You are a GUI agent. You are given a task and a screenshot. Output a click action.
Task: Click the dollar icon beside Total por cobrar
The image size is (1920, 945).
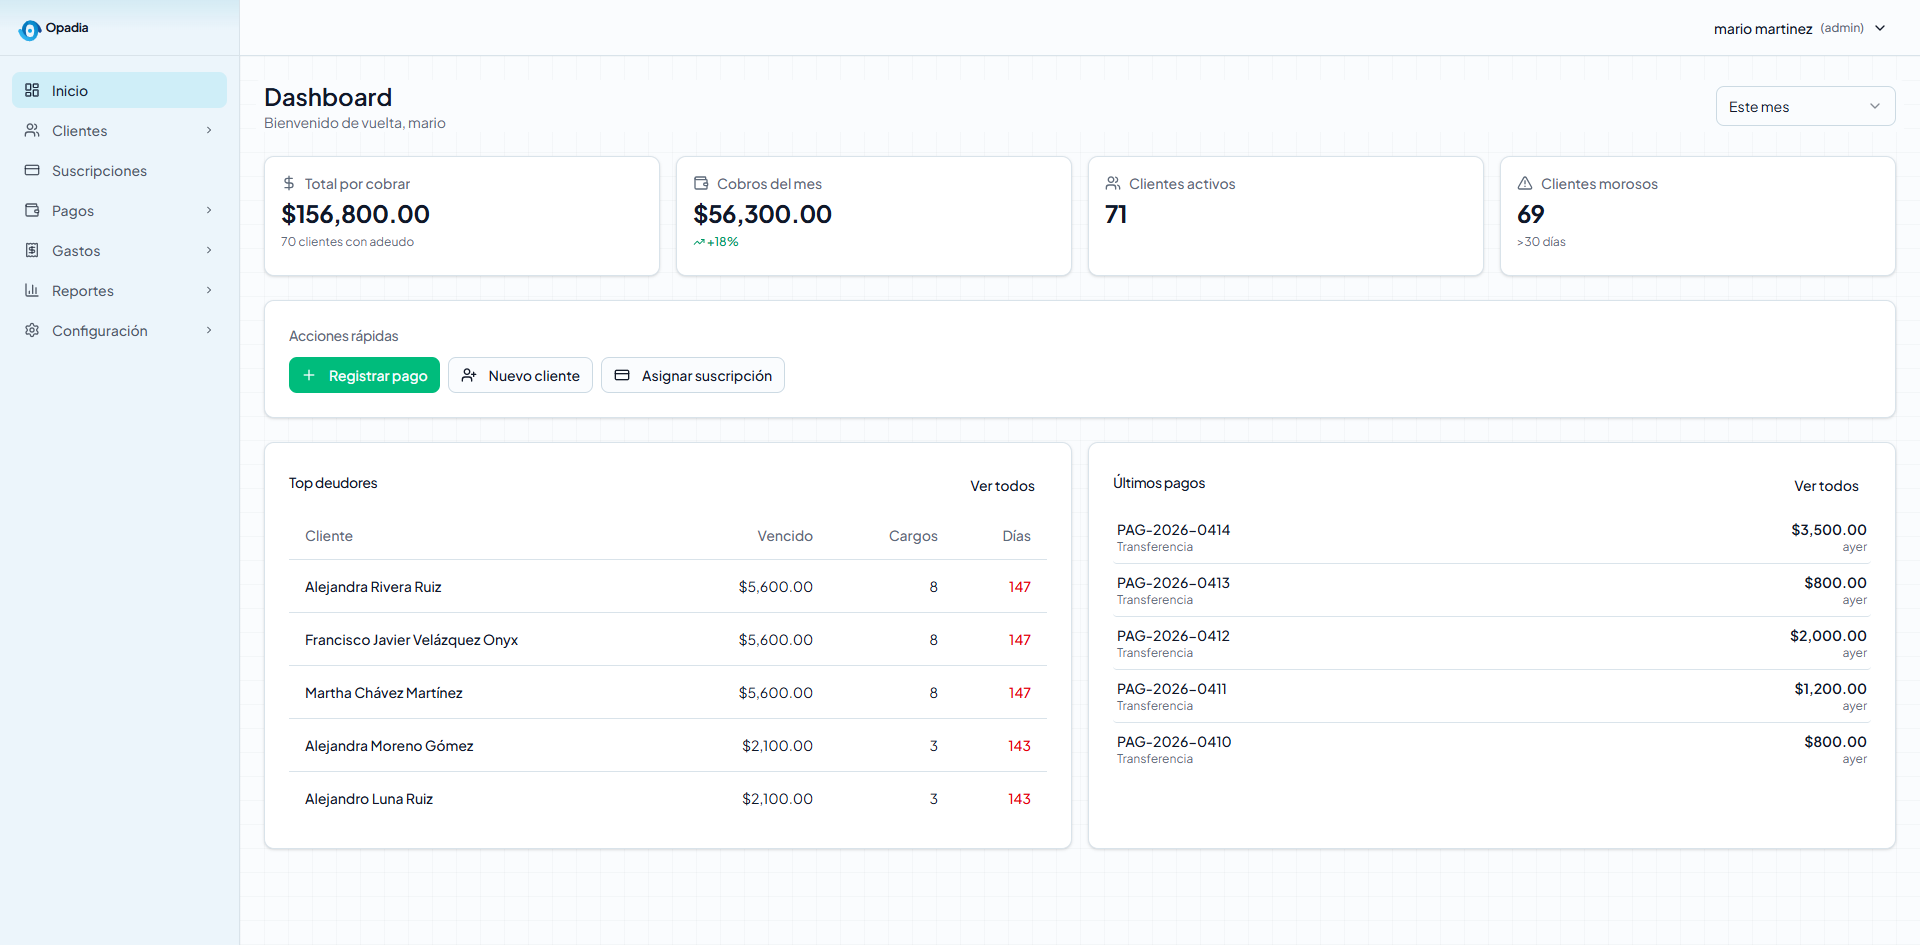coord(289,183)
